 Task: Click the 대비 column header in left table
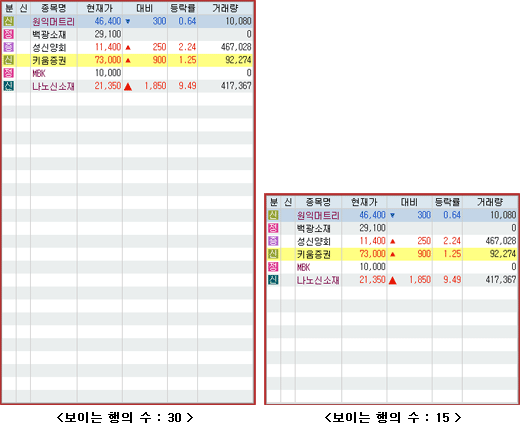click(145, 8)
